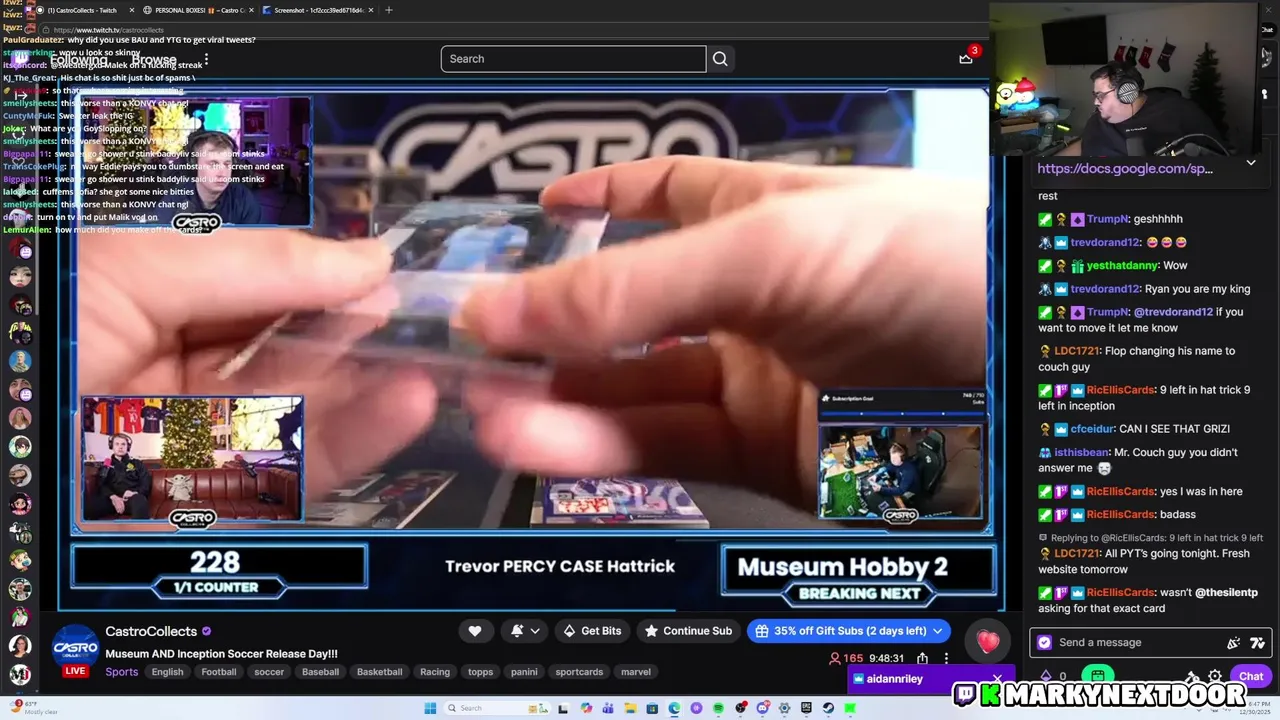Viewport: 1280px width, 720px height.
Task: Open the three-dot menu next to Browse
Action: click(206, 60)
